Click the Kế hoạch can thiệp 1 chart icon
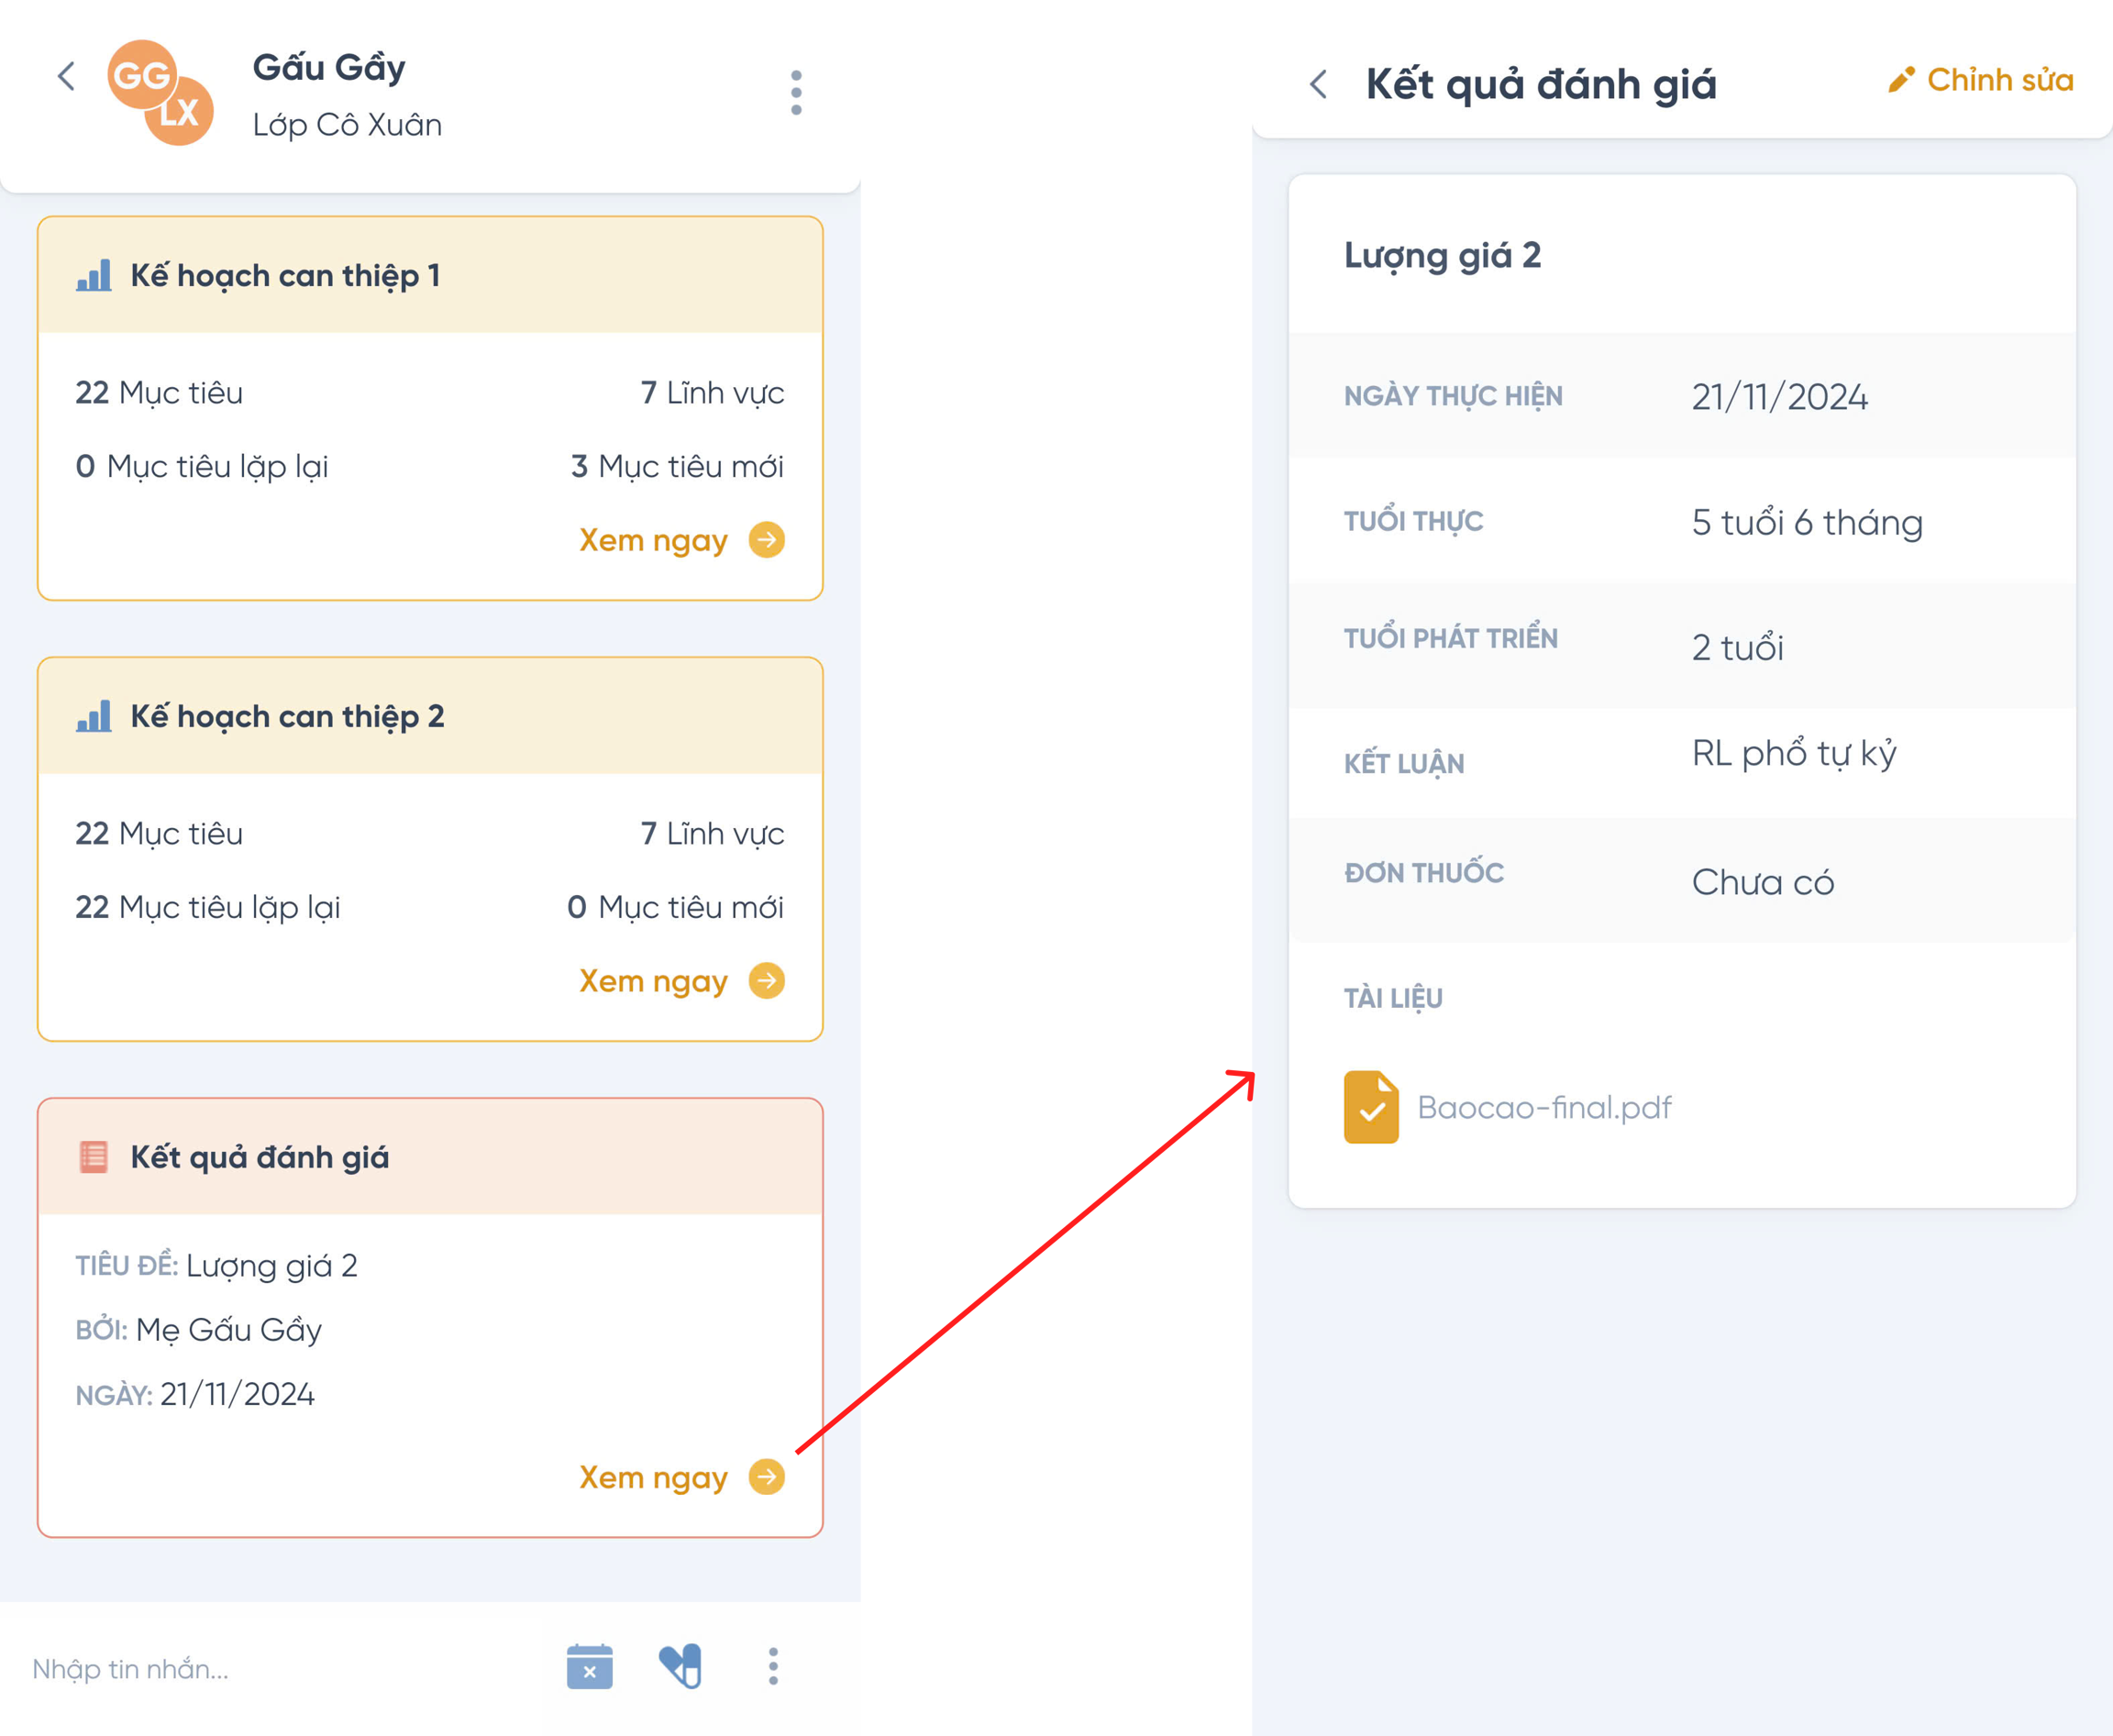 (94, 275)
